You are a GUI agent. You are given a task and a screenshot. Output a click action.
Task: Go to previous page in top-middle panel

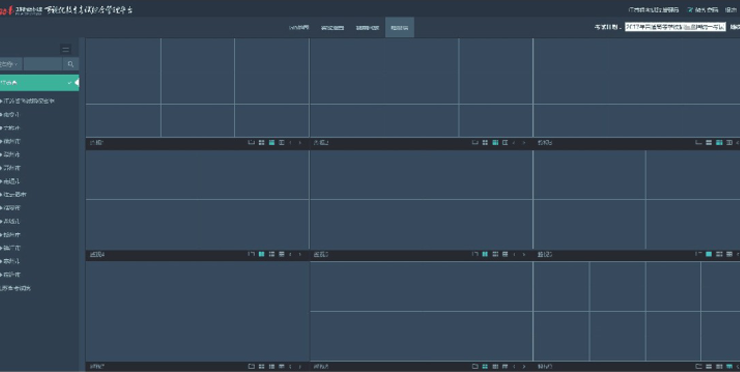click(x=514, y=143)
